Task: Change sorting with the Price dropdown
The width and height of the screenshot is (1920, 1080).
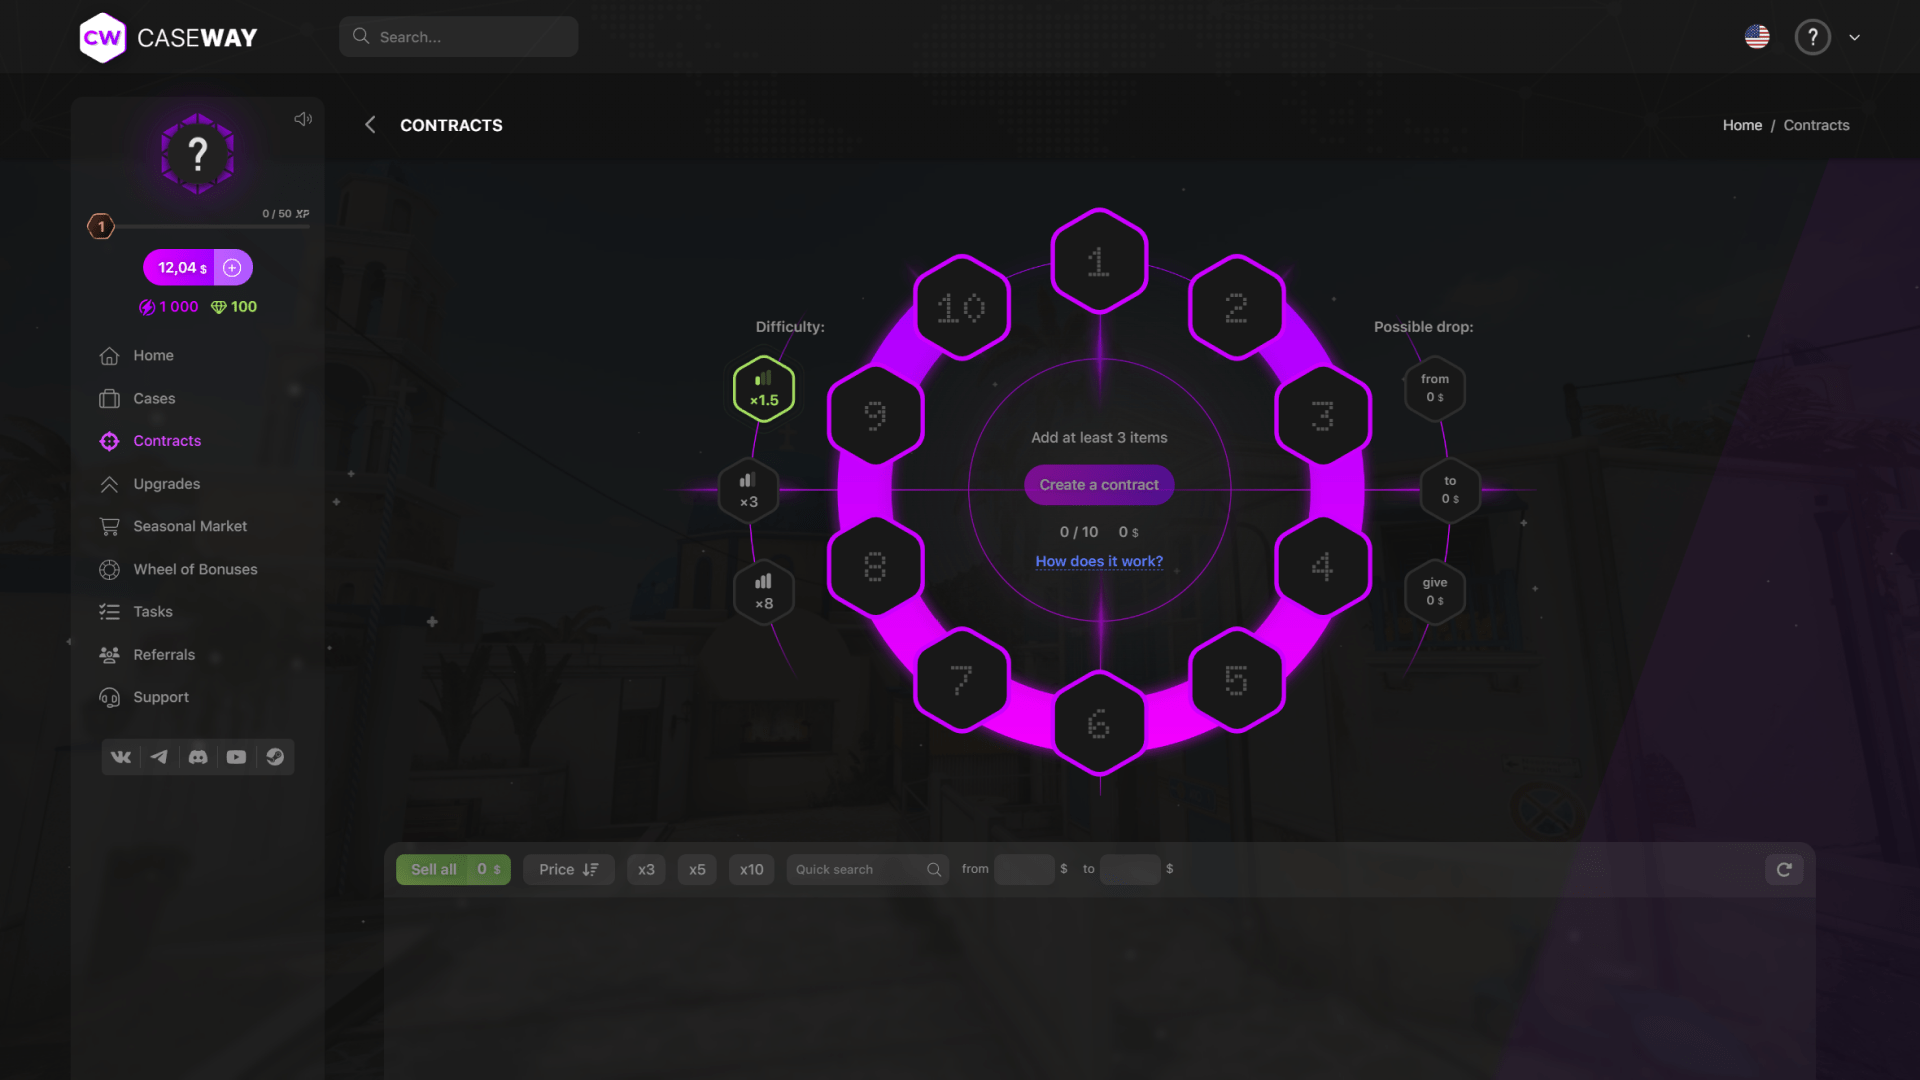Action: pos(568,869)
